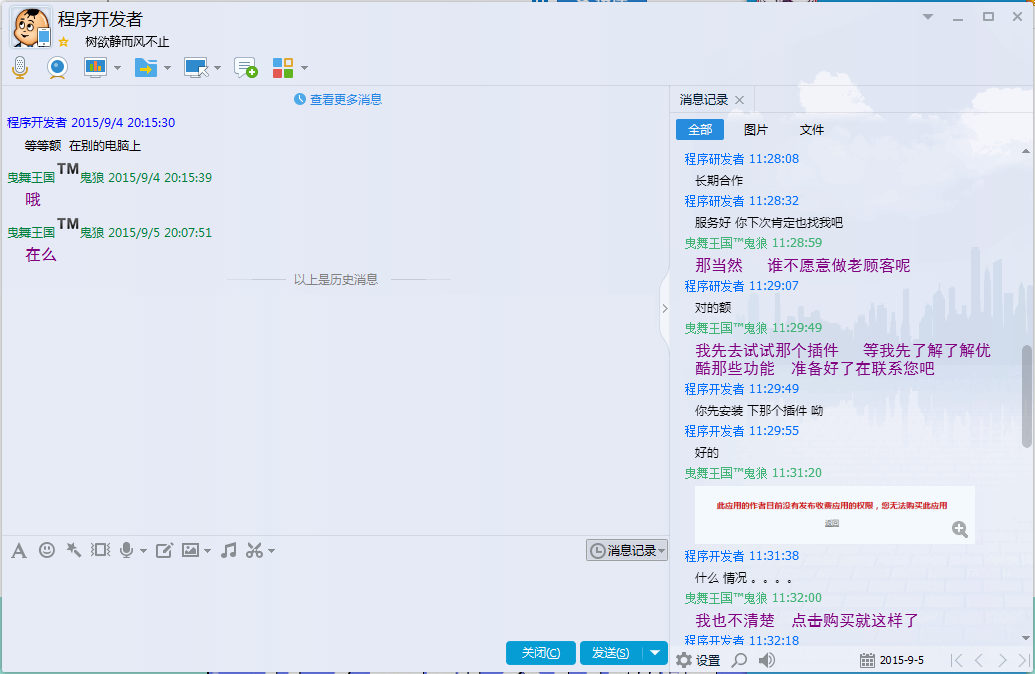Click contact name 程序开发者 in header
Image resolution: width=1035 pixels, height=674 pixels.
pyautogui.click(x=100, y=19)
